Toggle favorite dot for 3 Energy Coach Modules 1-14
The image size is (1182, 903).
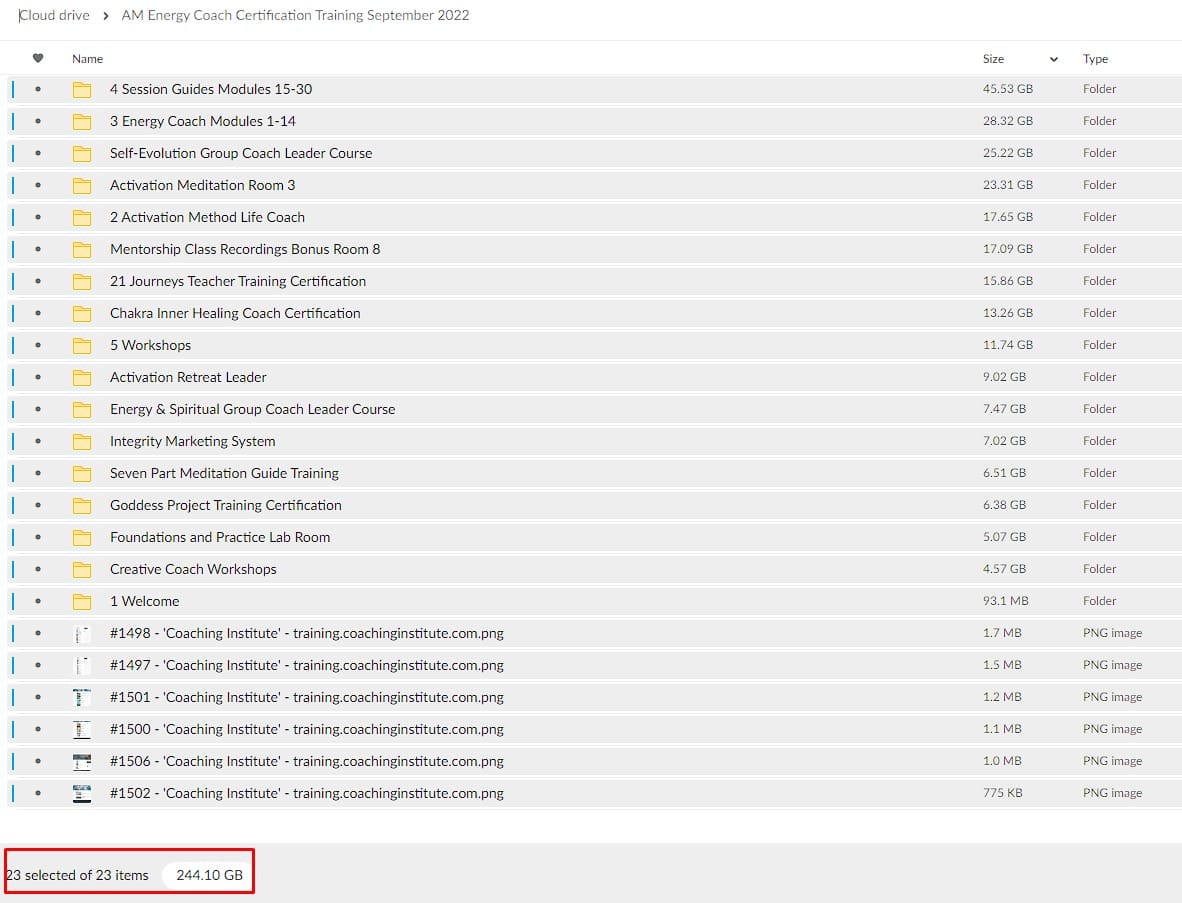[38, 121]
